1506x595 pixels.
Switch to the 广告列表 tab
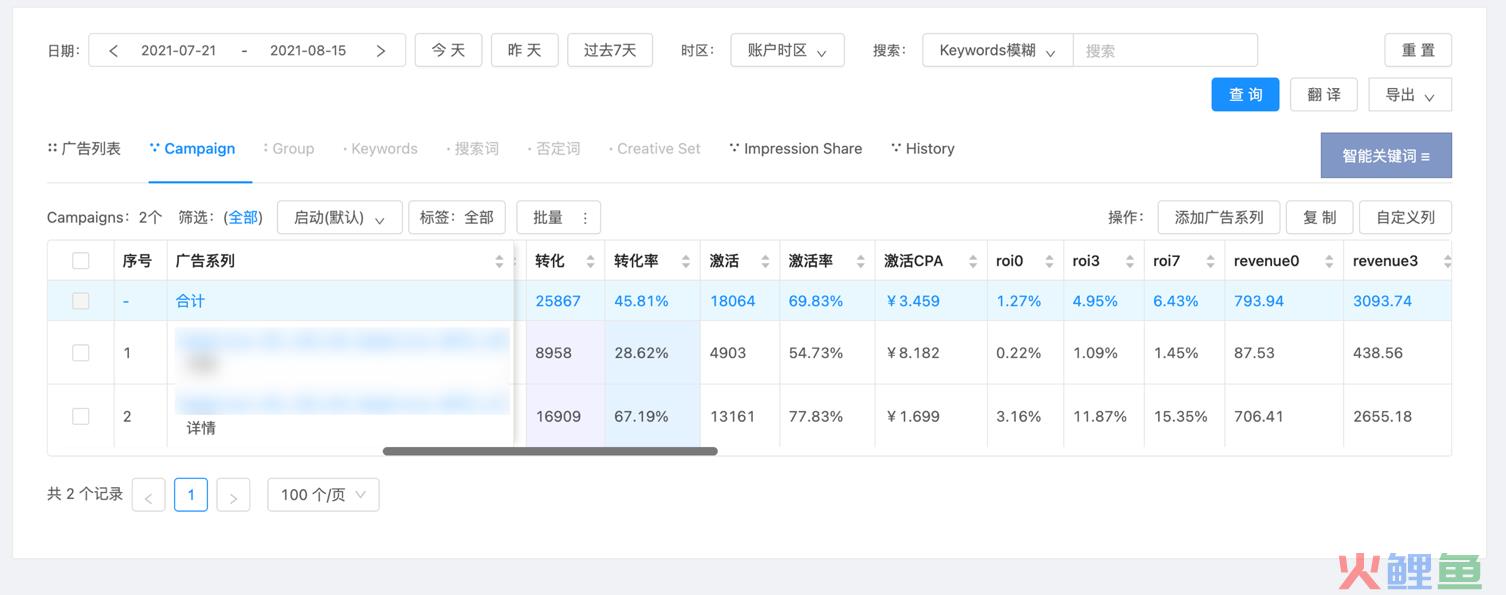[84, 149]
